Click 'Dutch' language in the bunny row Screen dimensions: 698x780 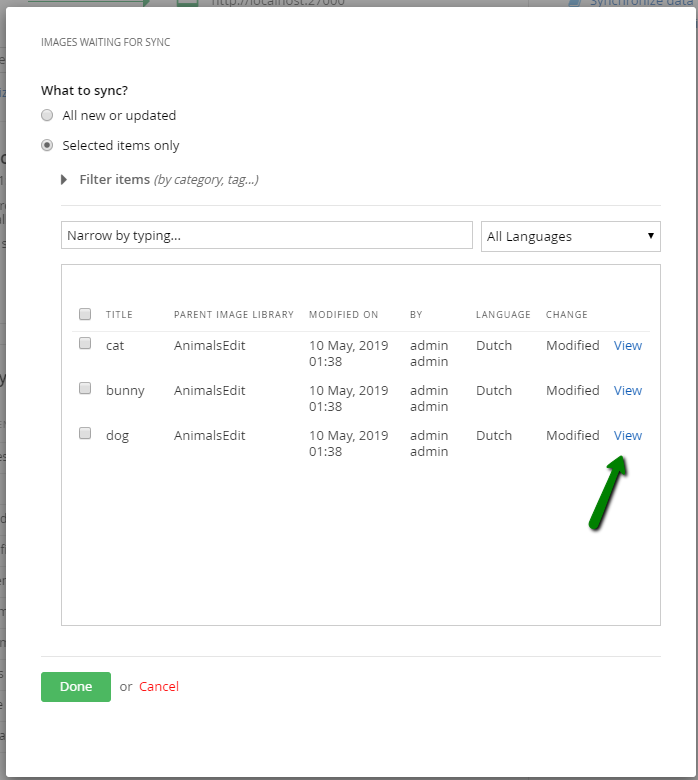click(x=494, y=390)
